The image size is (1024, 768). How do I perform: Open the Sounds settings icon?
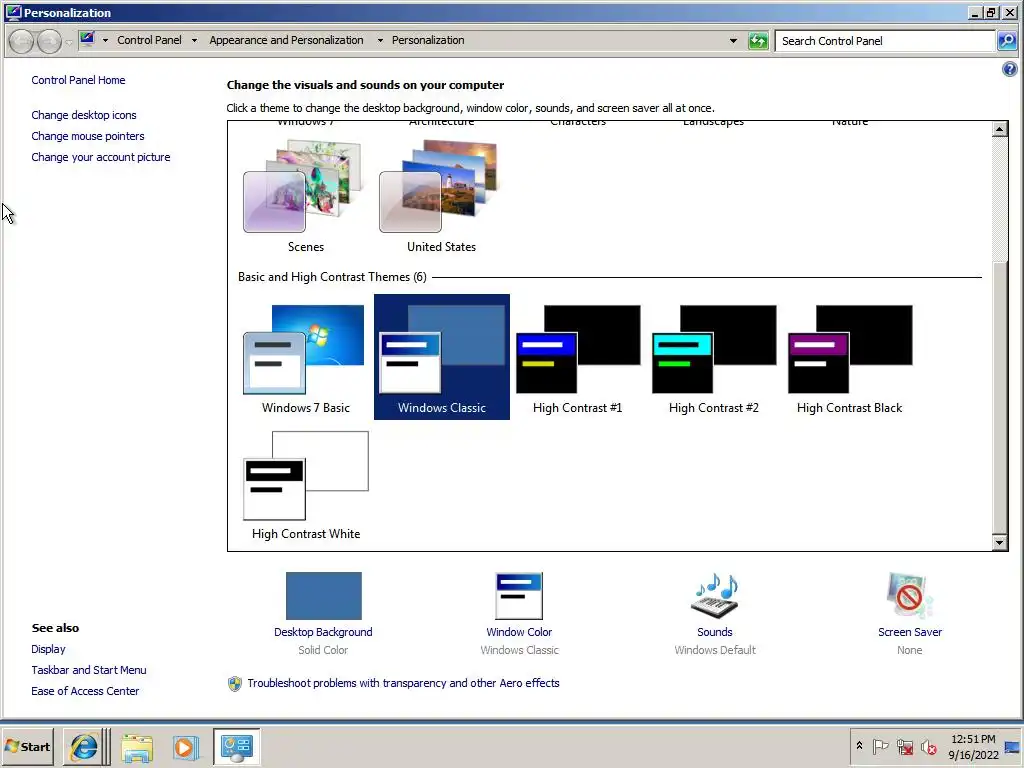[714, 596]
